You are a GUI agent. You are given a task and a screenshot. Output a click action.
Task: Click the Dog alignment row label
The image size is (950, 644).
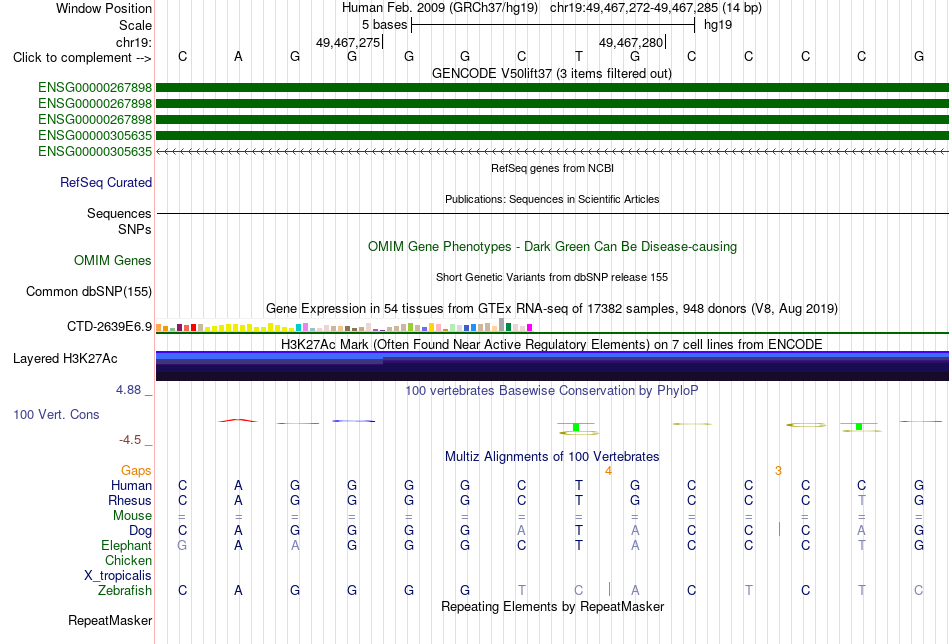[141, 531]
